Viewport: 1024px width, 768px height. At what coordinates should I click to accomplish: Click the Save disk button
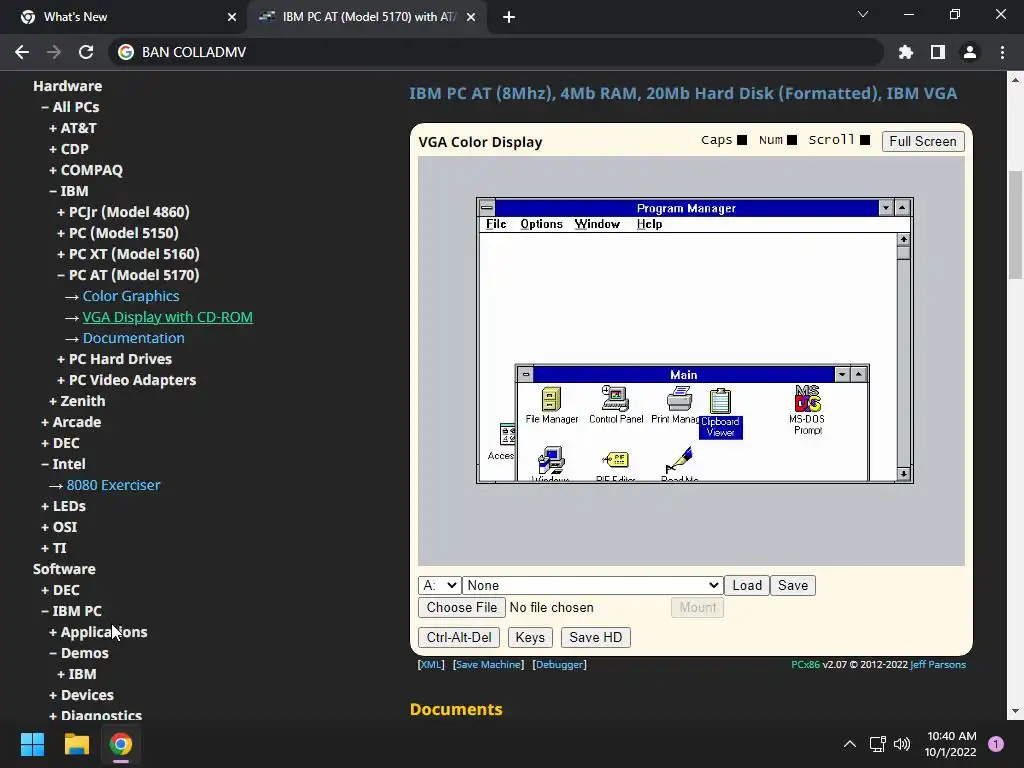tap(793, 585)
